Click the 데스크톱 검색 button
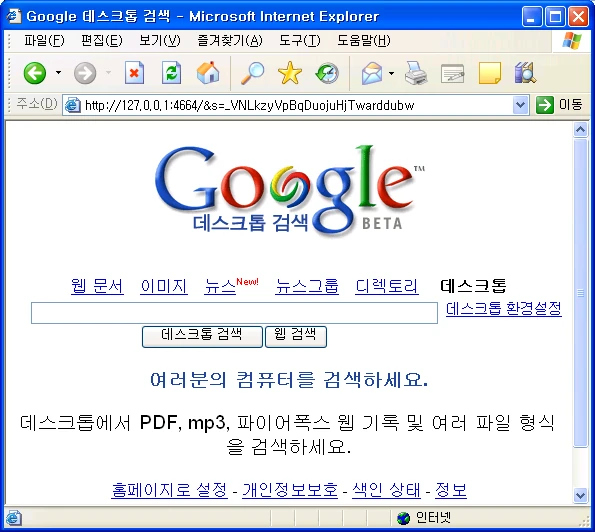The height and width of the screenshot is (532, 595). tap(202, 336)
